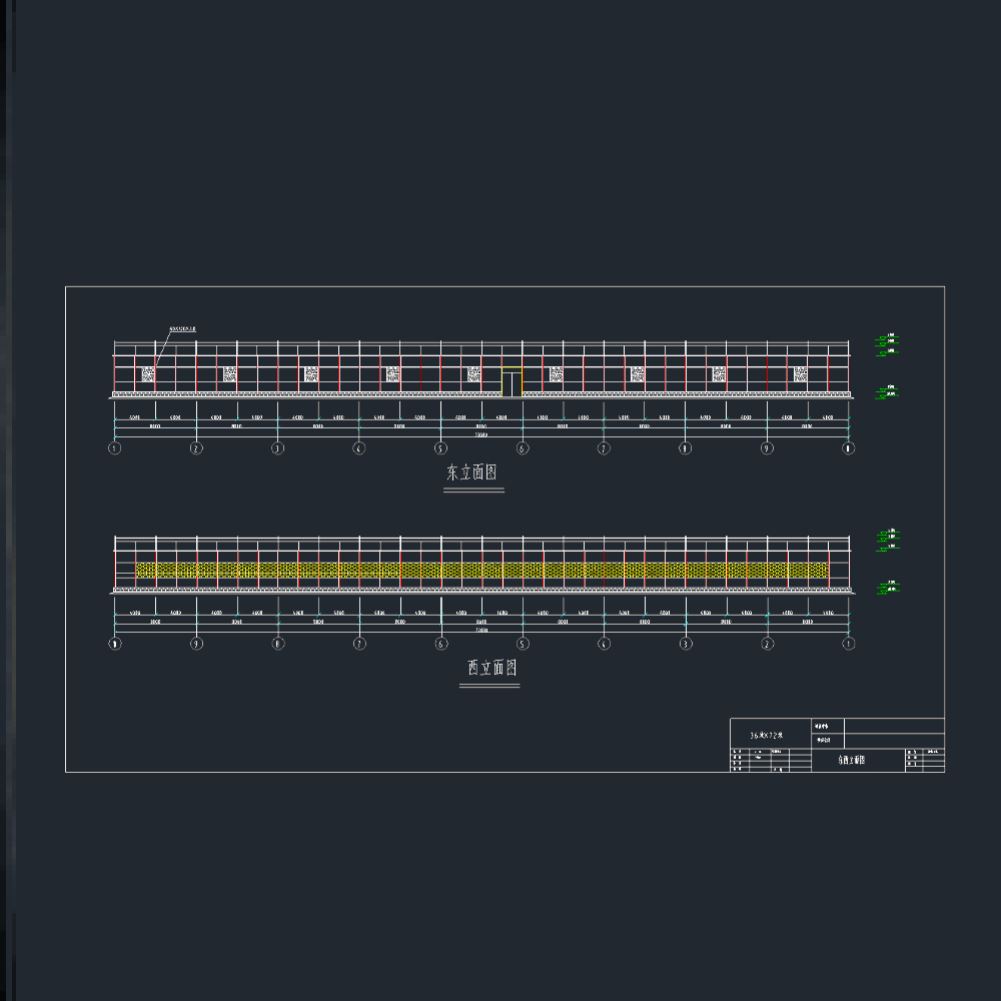This screenshot has width=1001, height=1001.
Task: Pick axis bubble 3 of the east elevation
Action: [x=277, y=448]
